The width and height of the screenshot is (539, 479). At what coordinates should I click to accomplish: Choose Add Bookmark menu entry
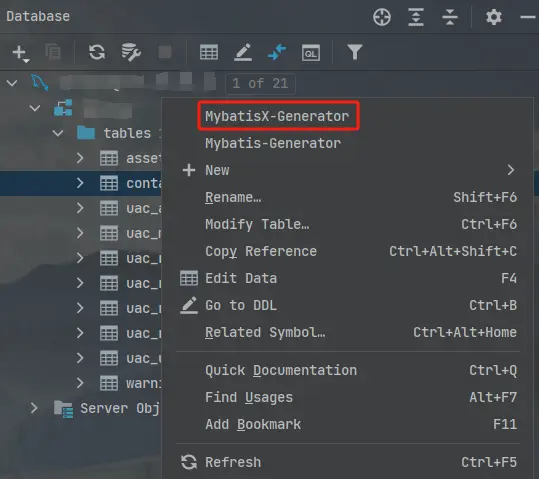pyautogui.click(x=348, y=424)
